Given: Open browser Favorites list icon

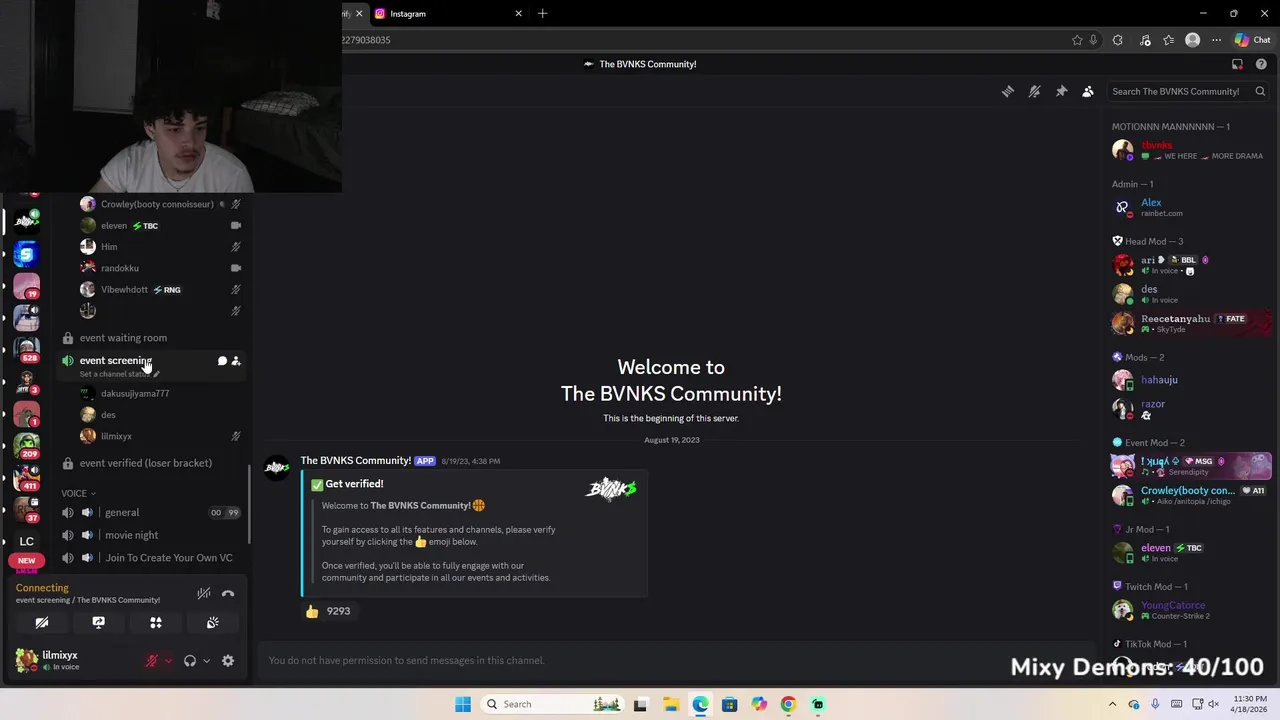Looking at the screenshot, I should pyautogui.click(x=1168, y=40).
